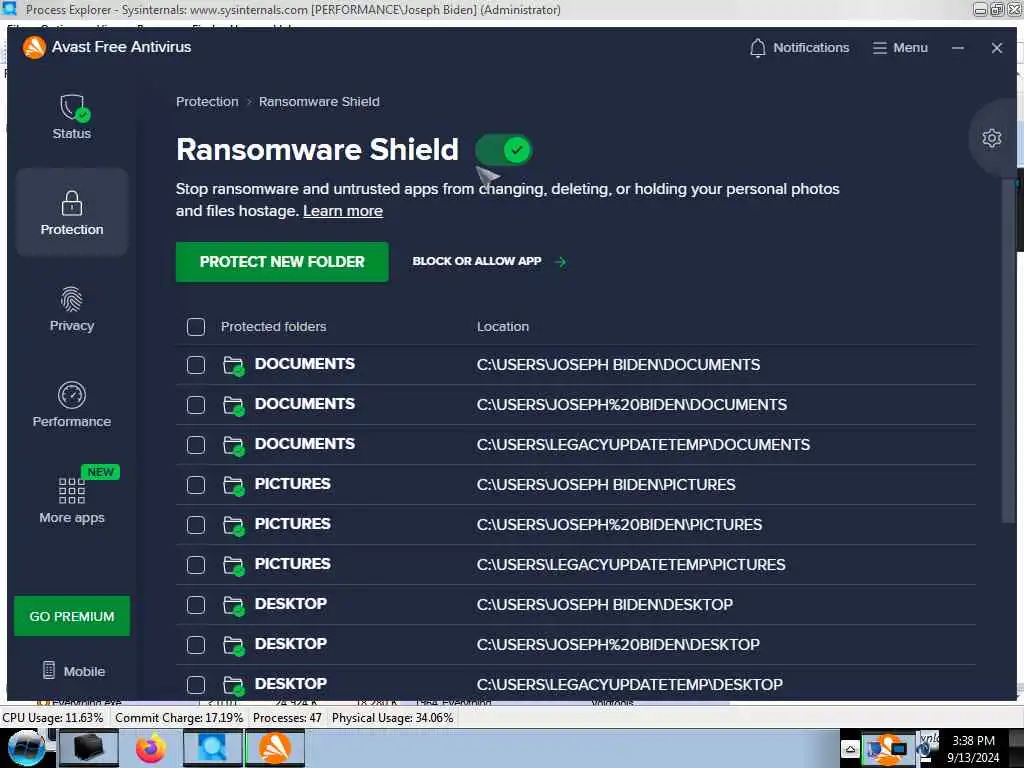
Task: Click the black box taskbar application
Action: click(x=89, y=748)
